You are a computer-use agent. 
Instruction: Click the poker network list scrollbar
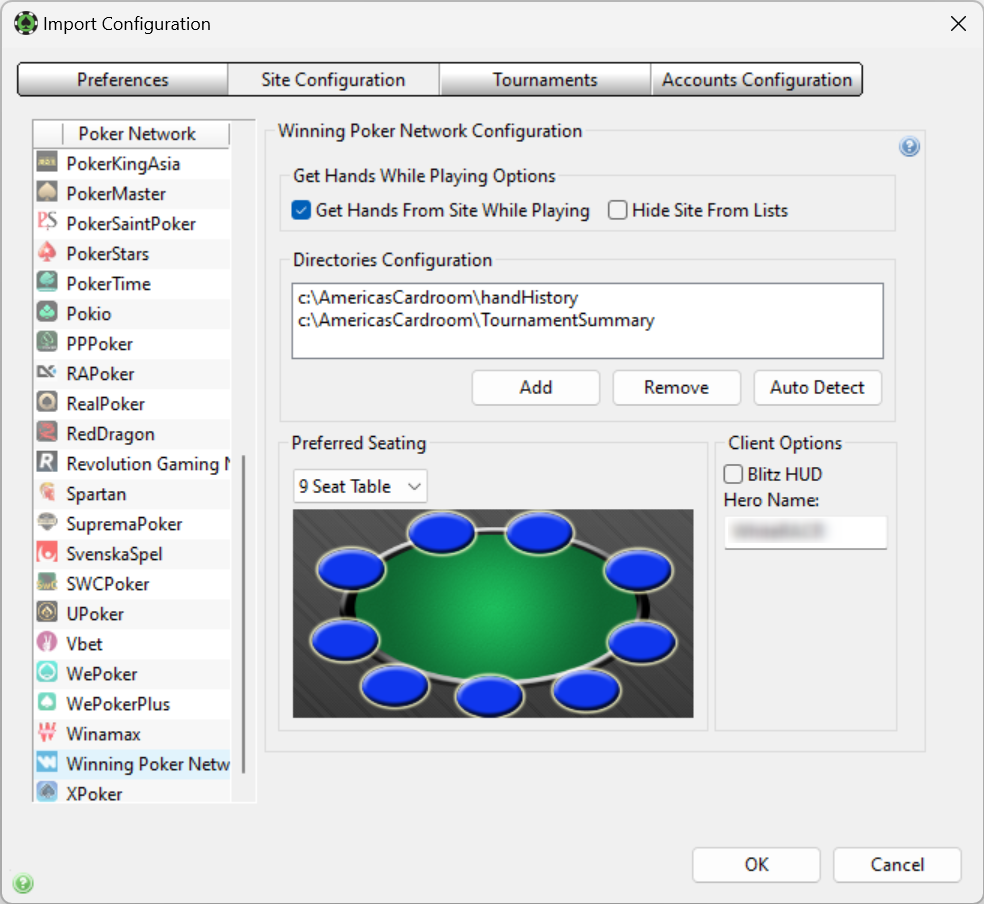(243, 615)
